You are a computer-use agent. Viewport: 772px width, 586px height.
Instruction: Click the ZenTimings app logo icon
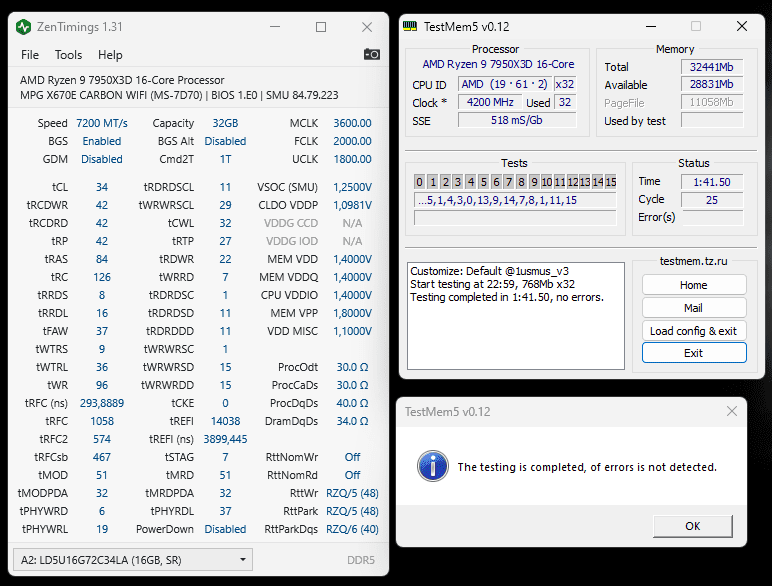(x=23, y=27)
